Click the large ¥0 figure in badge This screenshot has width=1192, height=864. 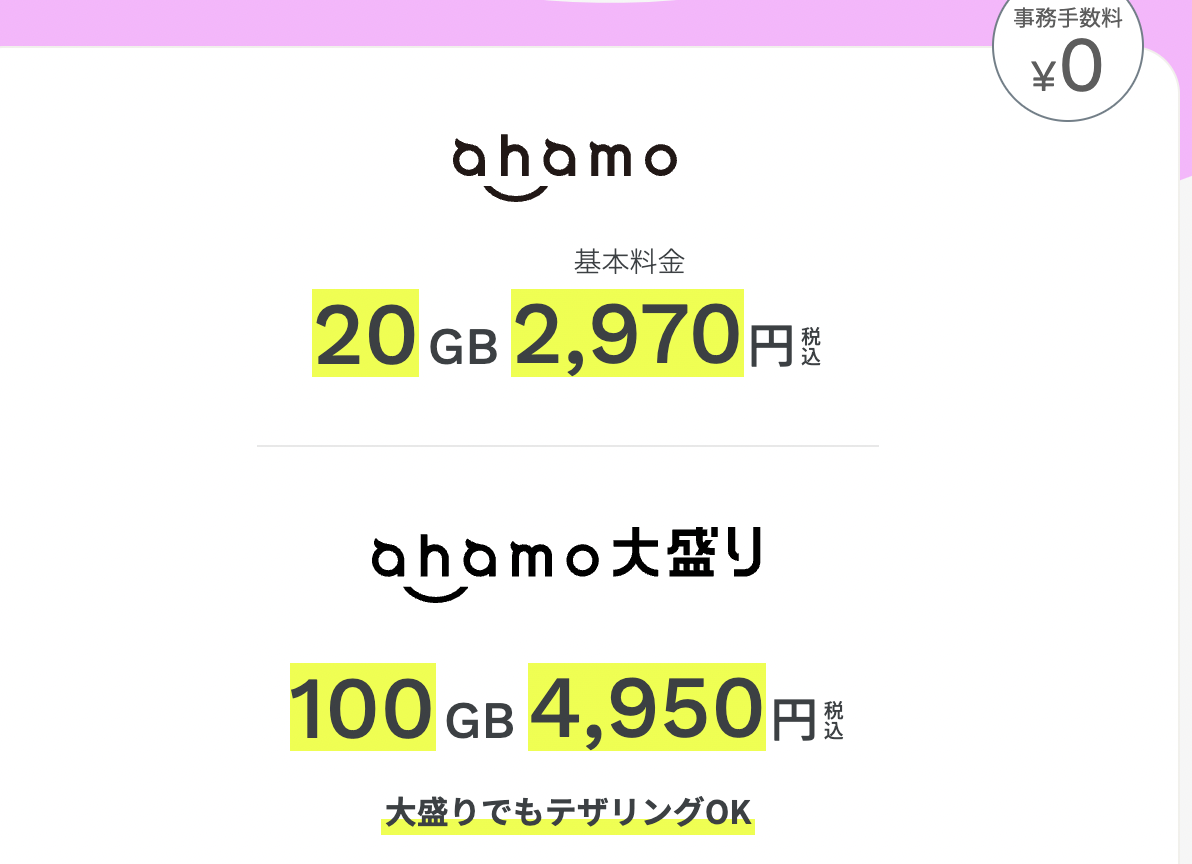pos(1067,68)
